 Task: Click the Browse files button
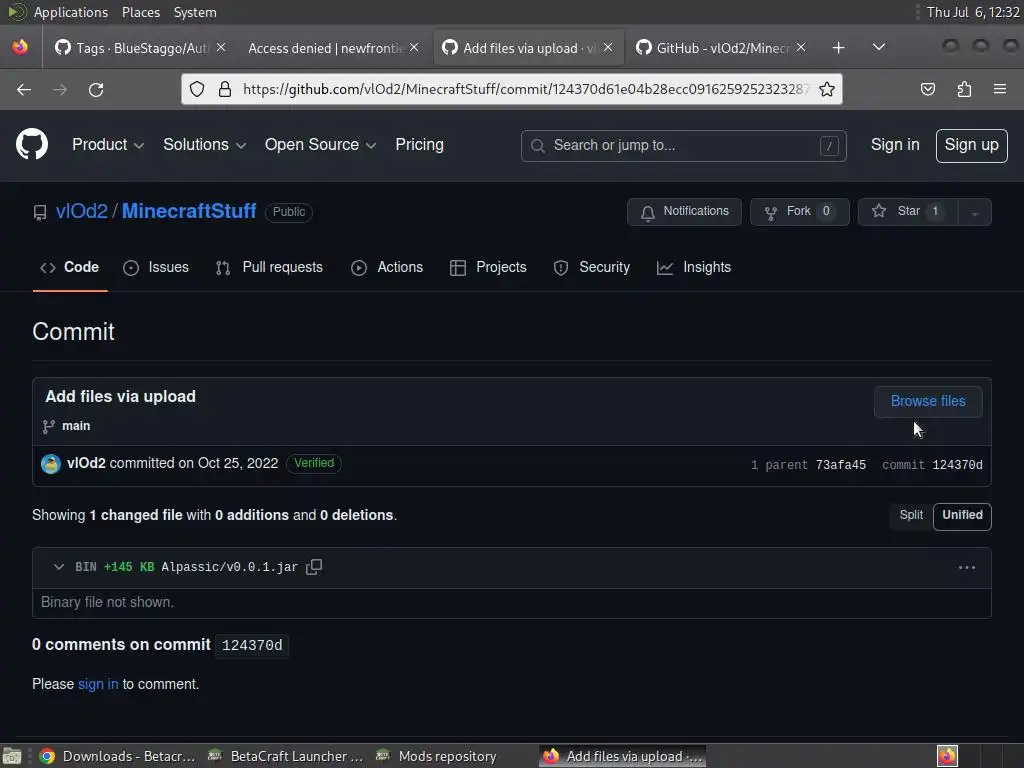pyautogui.click(x=928, y=401)
